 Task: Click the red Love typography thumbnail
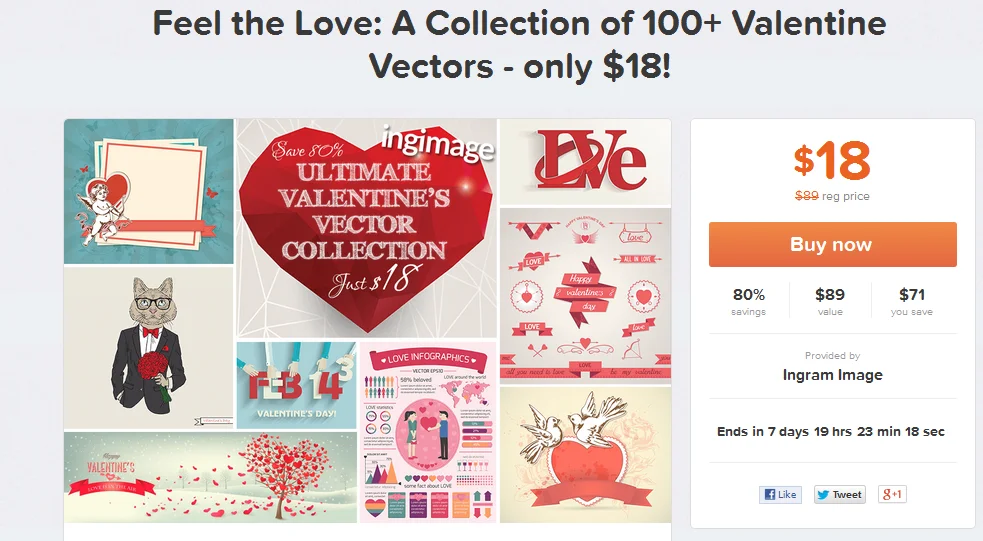[x=586, y=162]
